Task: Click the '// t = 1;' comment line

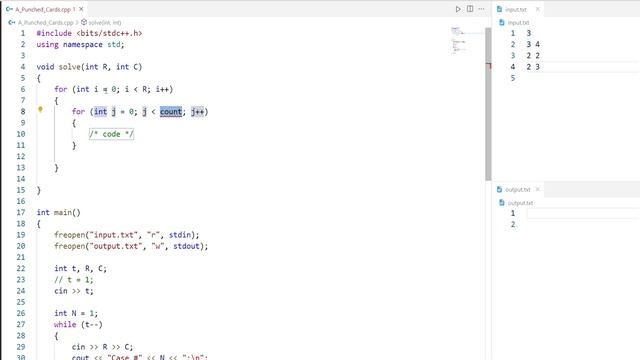Action: point(73,280)
